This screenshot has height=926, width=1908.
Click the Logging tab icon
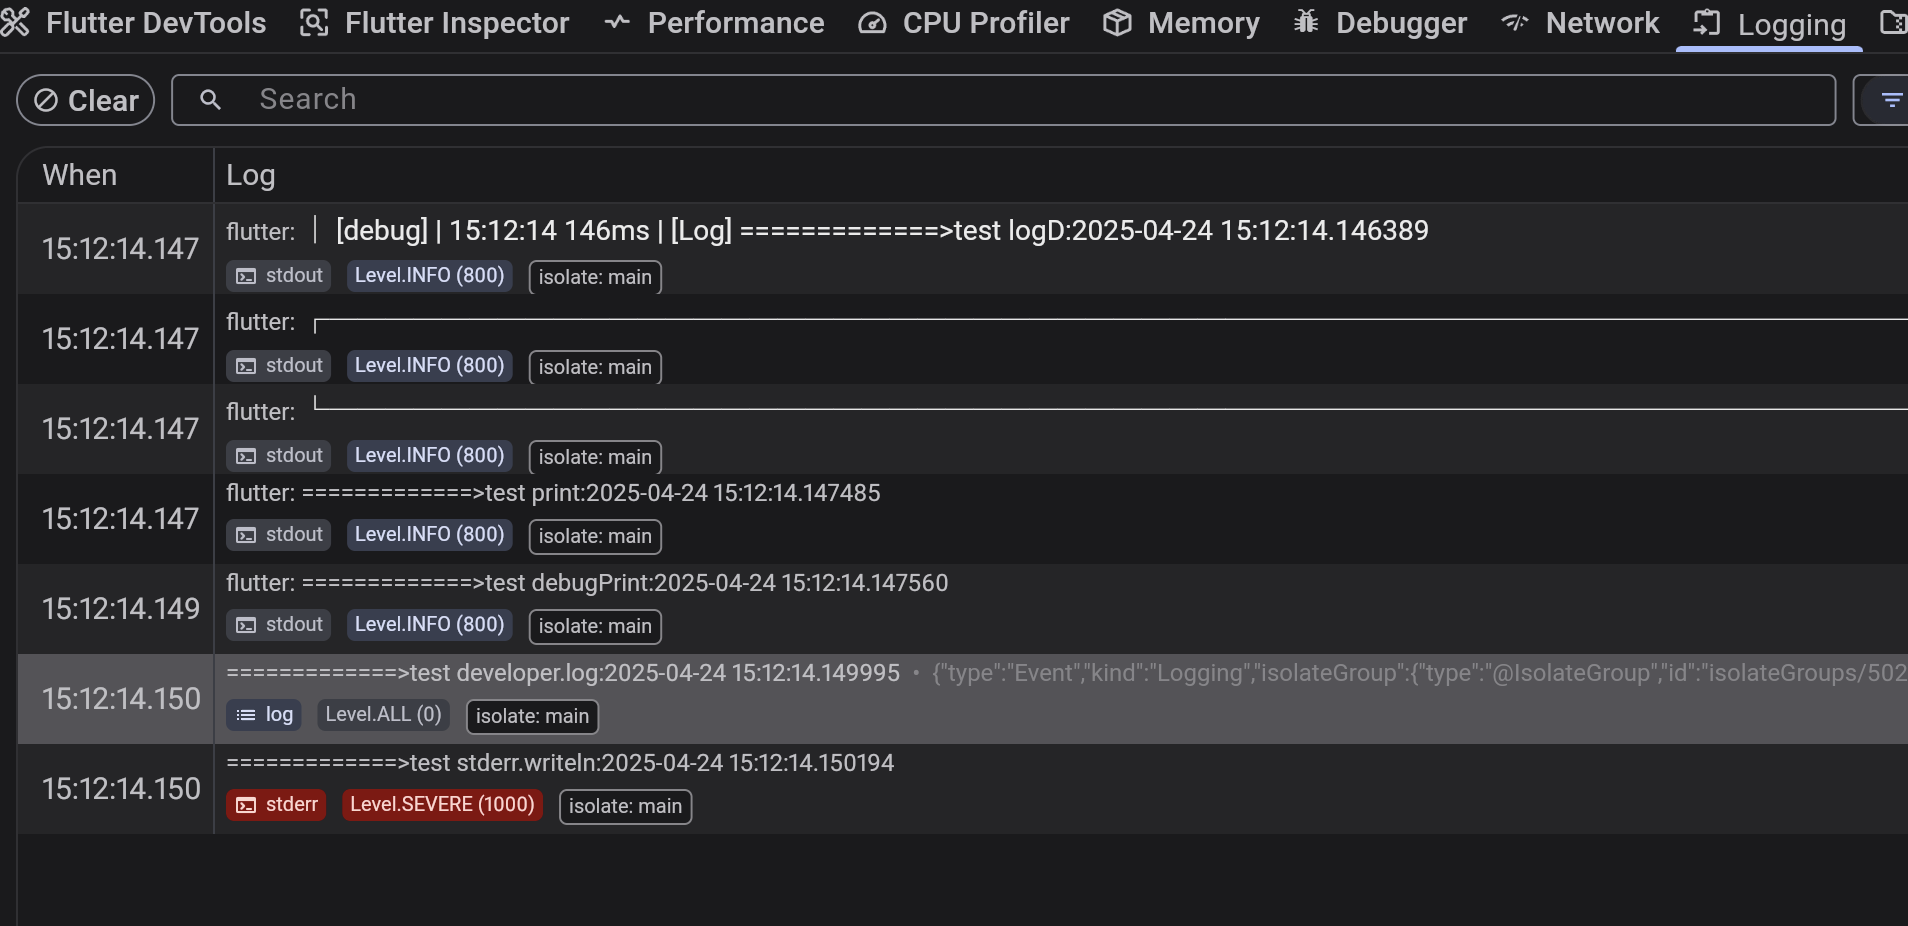[1707, 22]
